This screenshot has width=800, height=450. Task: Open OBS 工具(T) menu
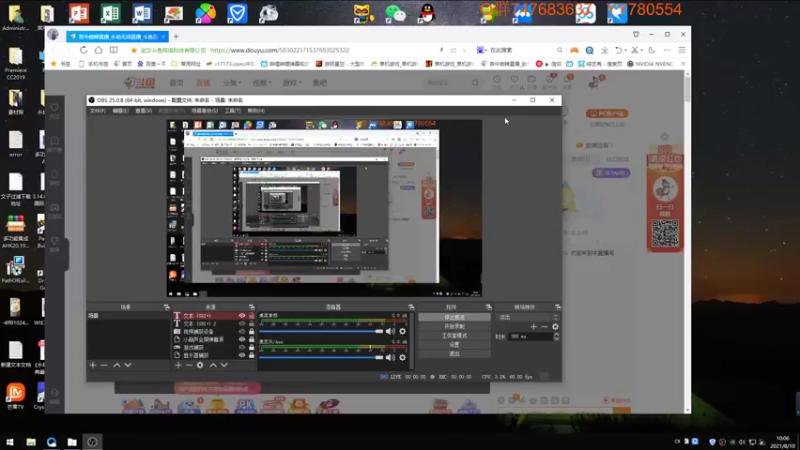(x=232, y=111)
